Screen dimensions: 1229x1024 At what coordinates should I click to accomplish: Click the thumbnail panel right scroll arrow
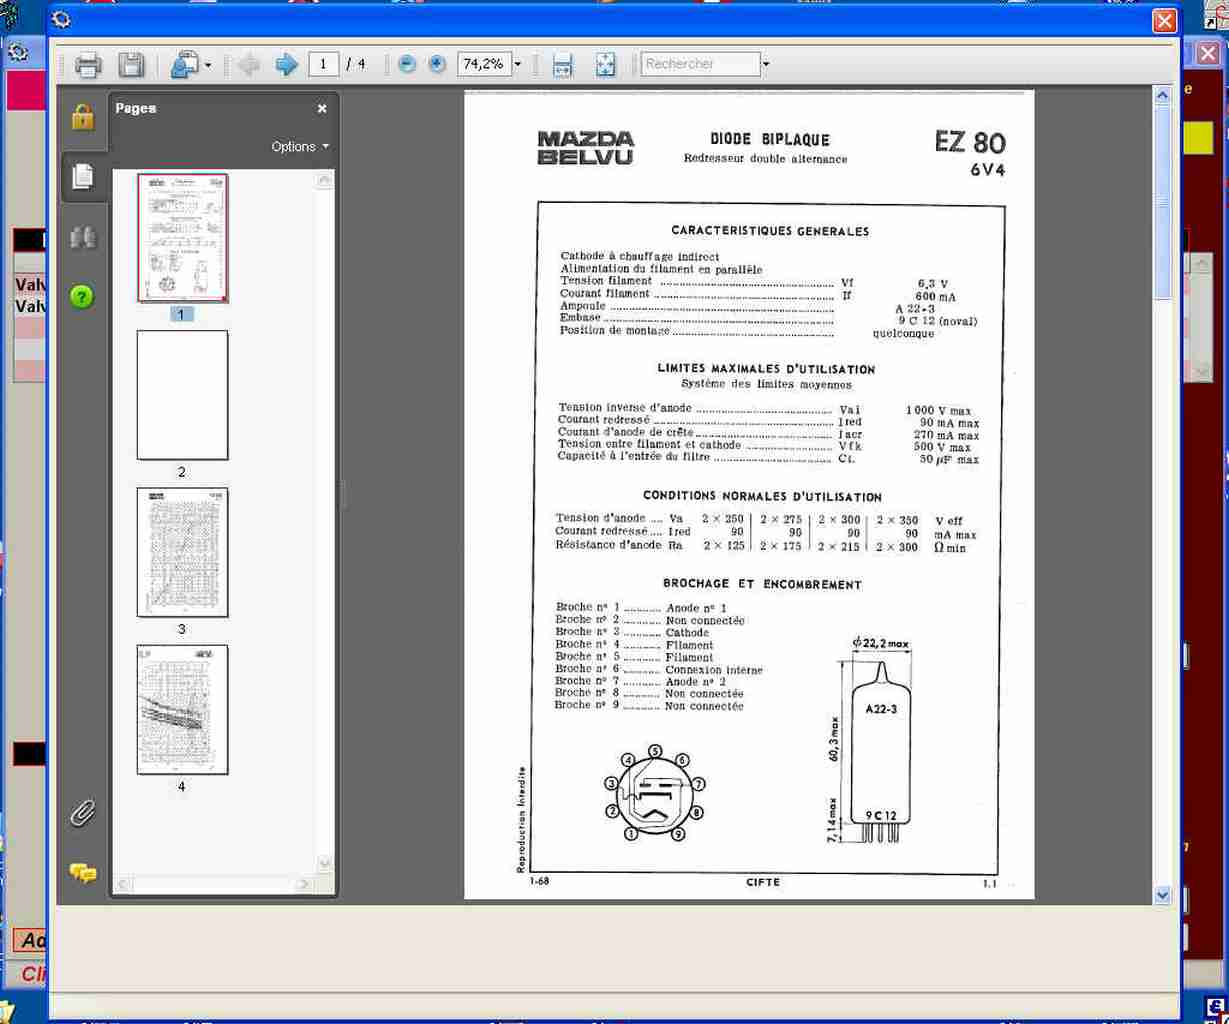click(304, 884)
